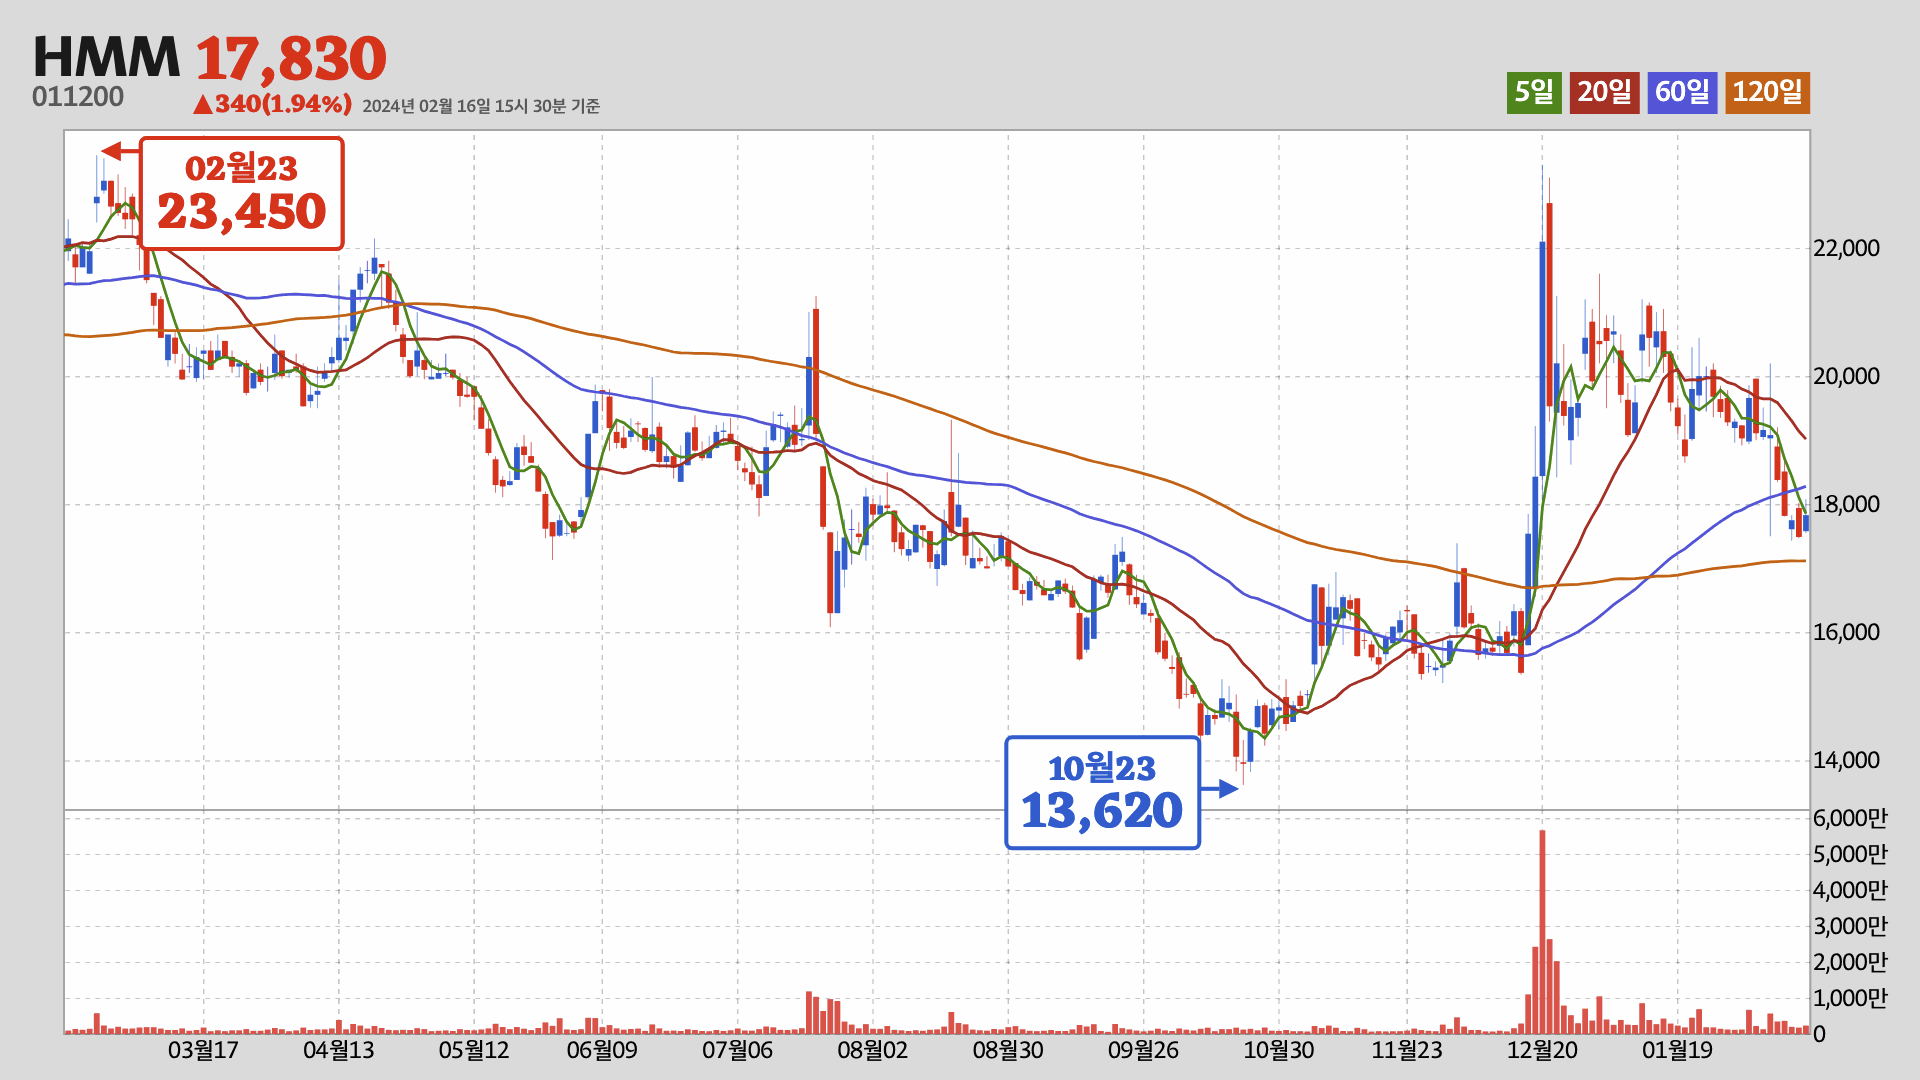This screenshot has height=1080, width=1920.
Task: Toggle the 20일 moving average legend
Action: coord(1604,92)
